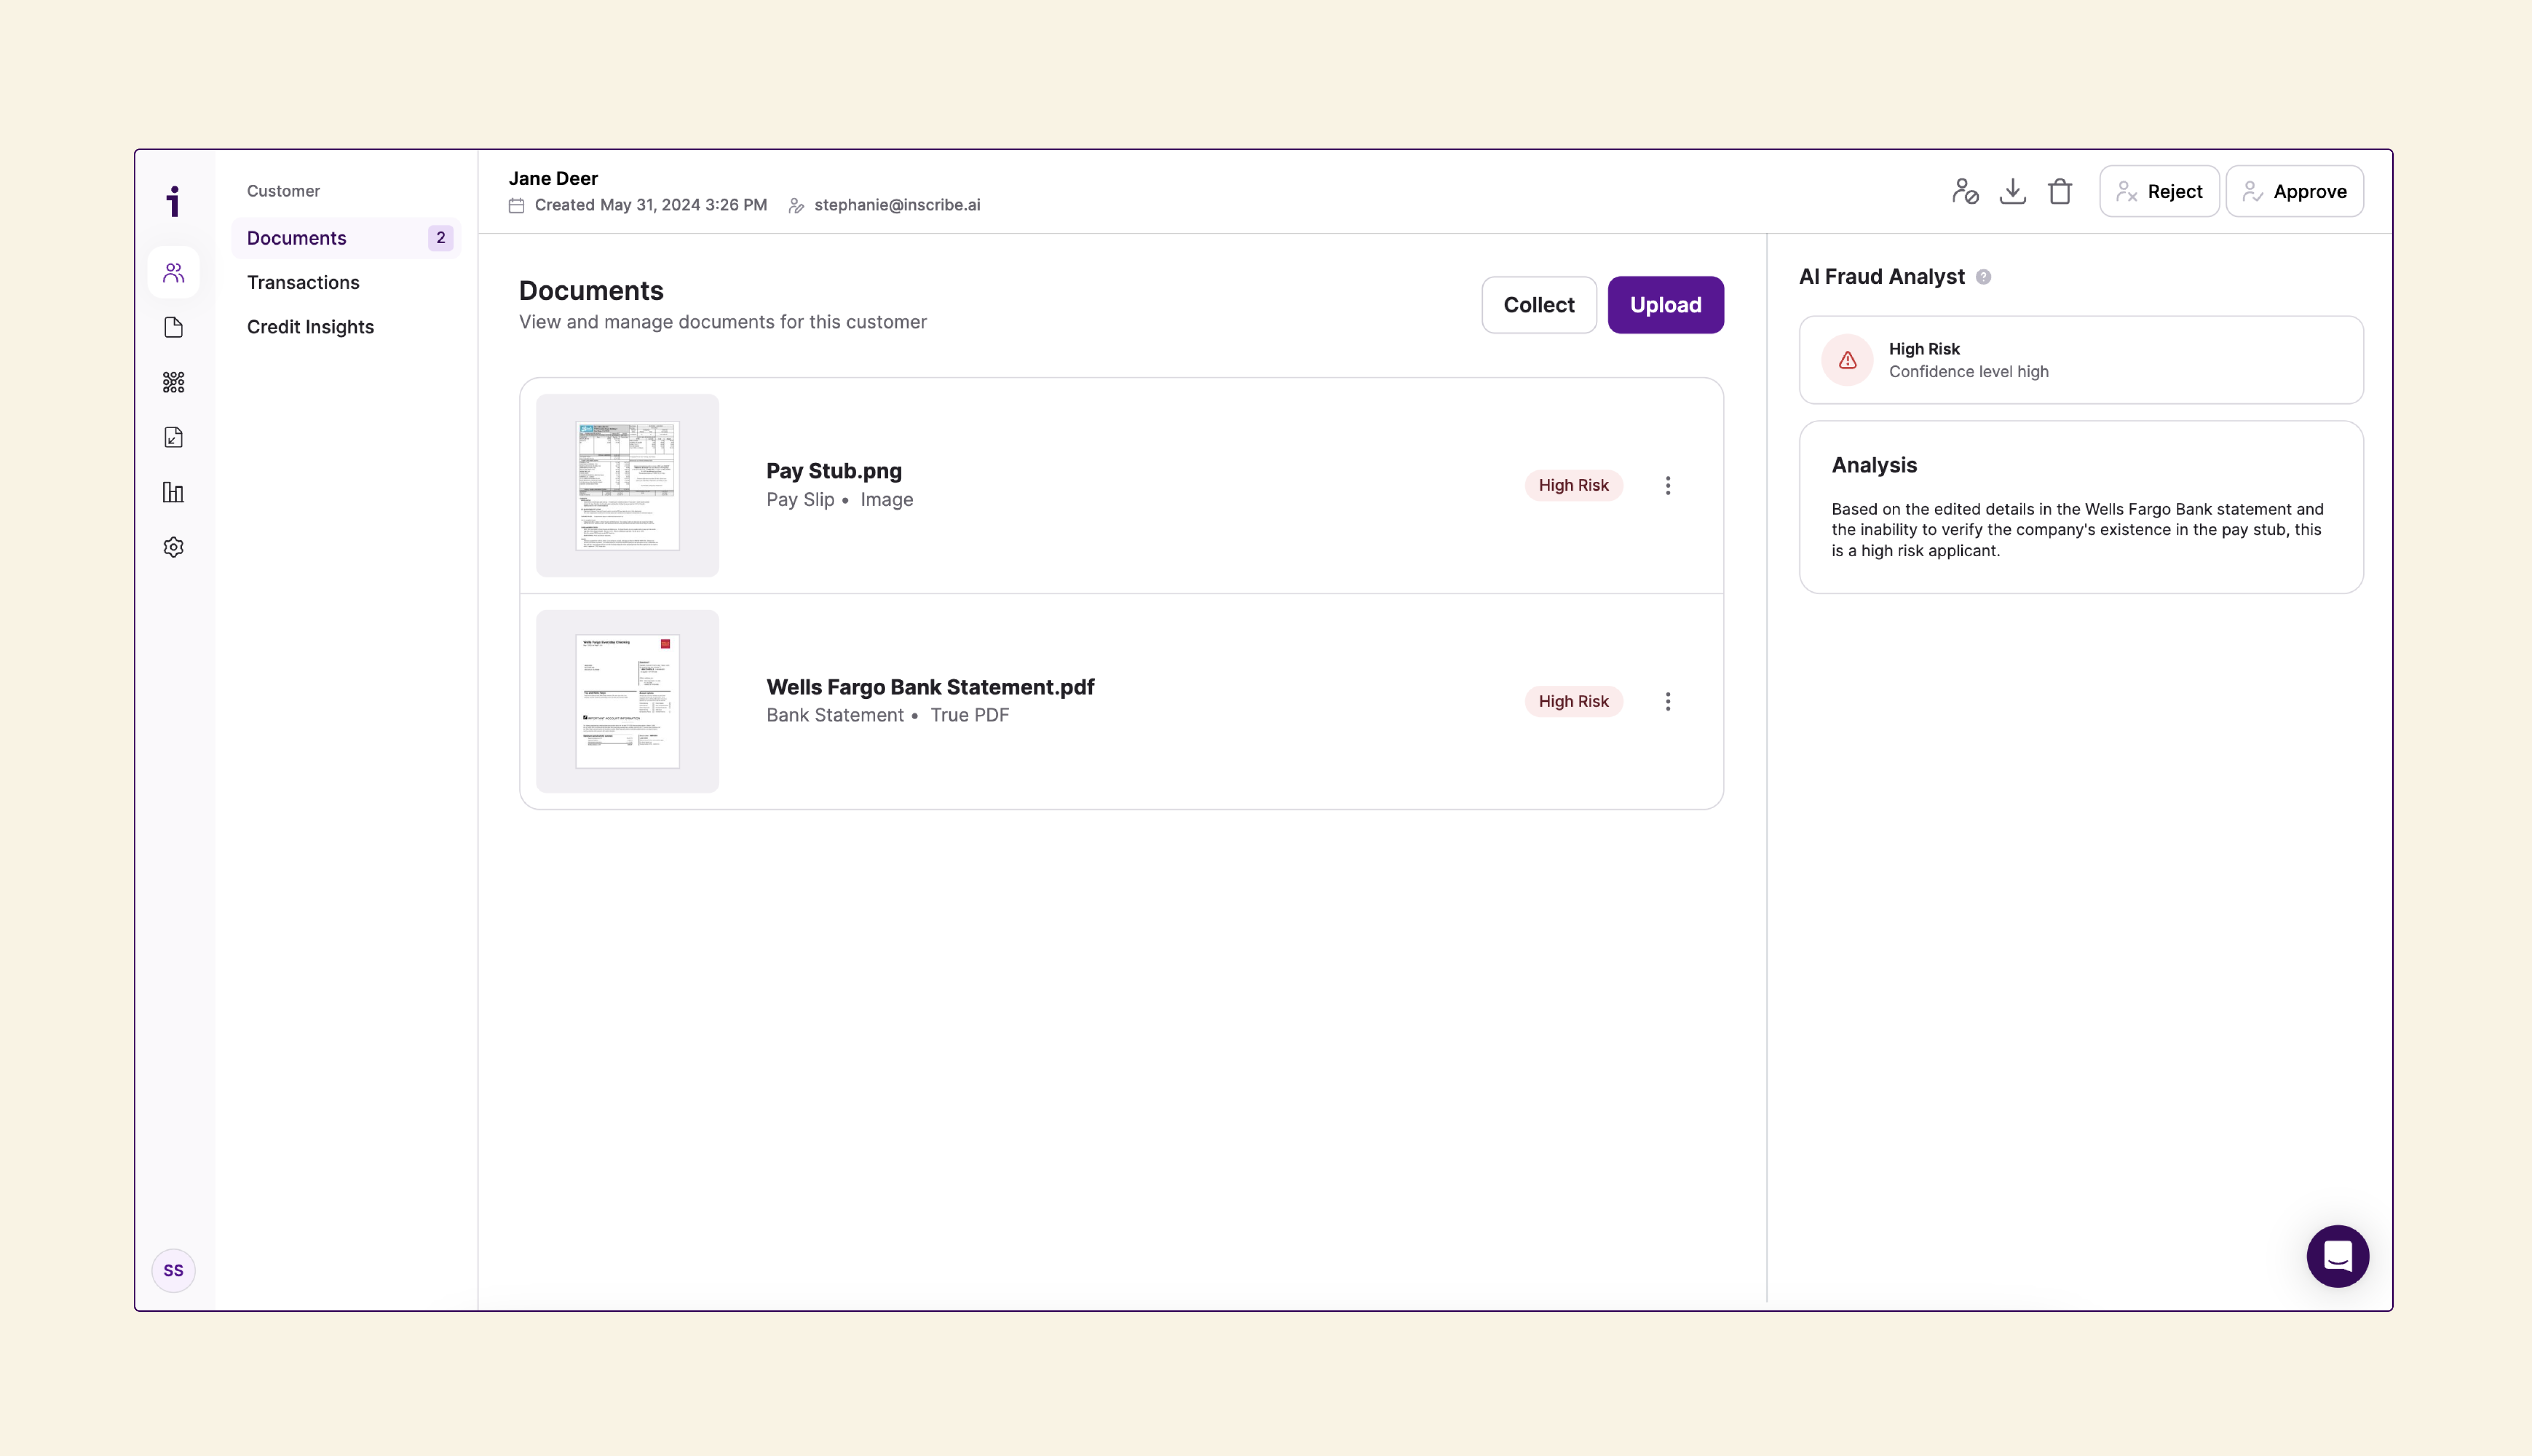Click the documents icon in sidebar
This screenshot has height=1456, width=2532.
click(173, 328)
